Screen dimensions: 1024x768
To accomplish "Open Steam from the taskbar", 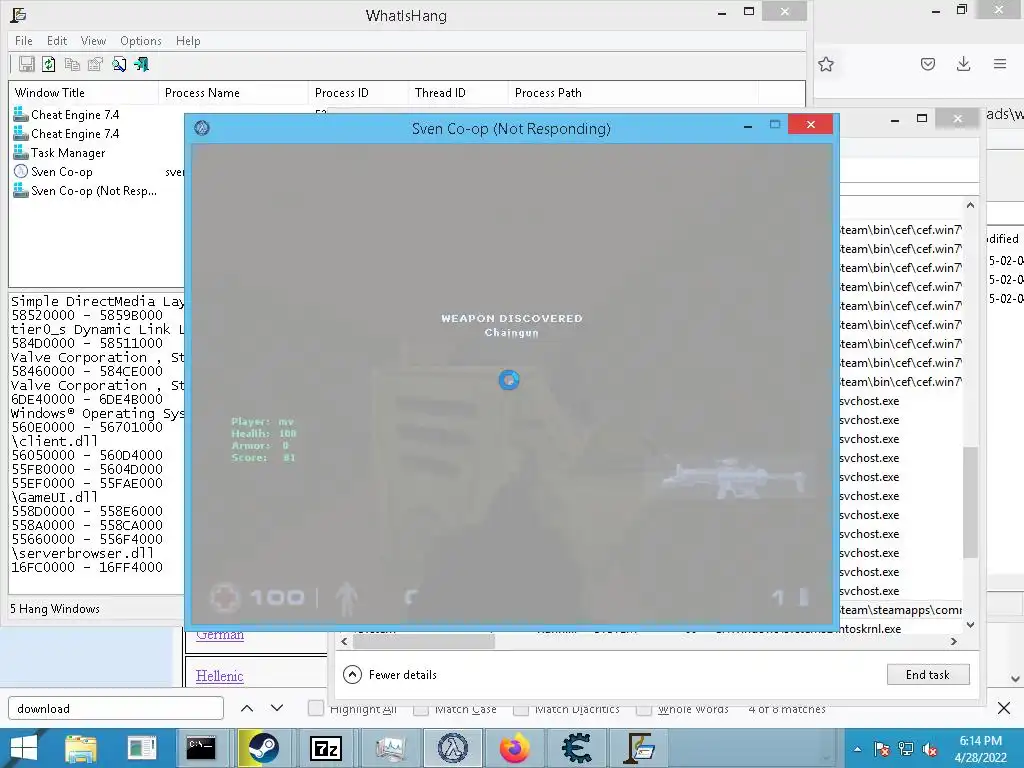I will pyautogui.click(x=263, y=748).
